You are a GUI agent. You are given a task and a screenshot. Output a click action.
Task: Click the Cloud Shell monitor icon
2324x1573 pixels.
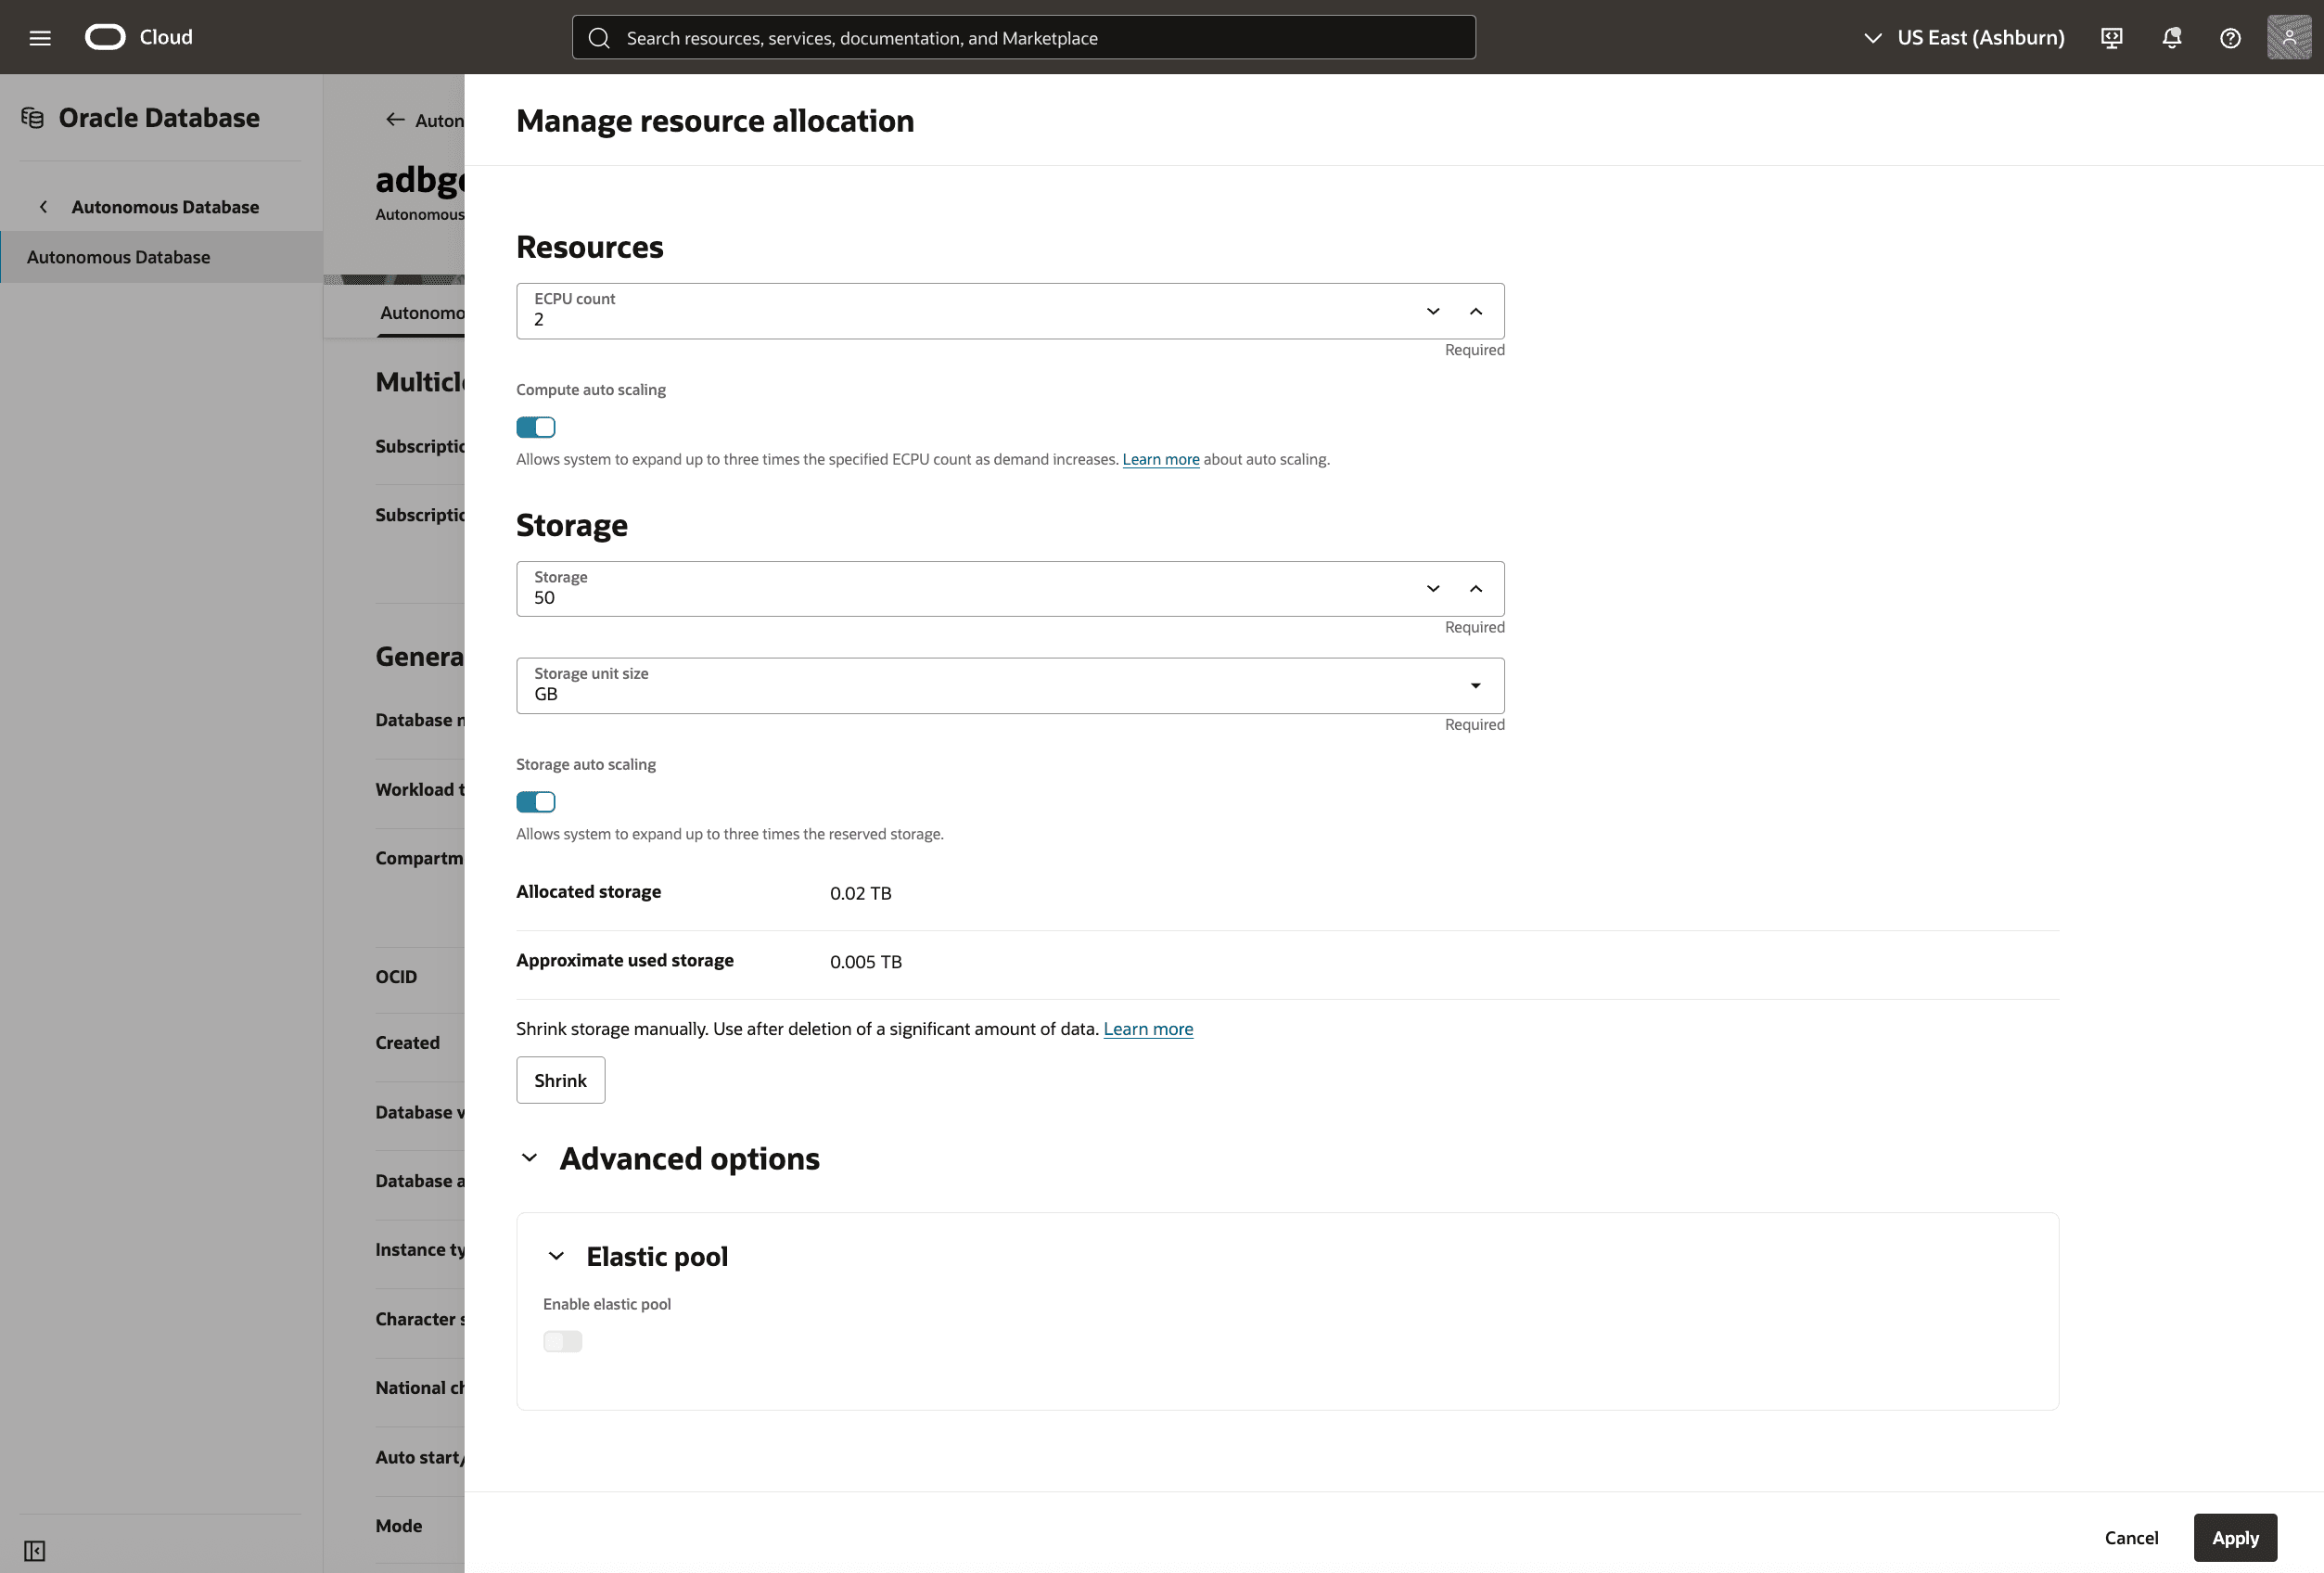coord(2111,37)
